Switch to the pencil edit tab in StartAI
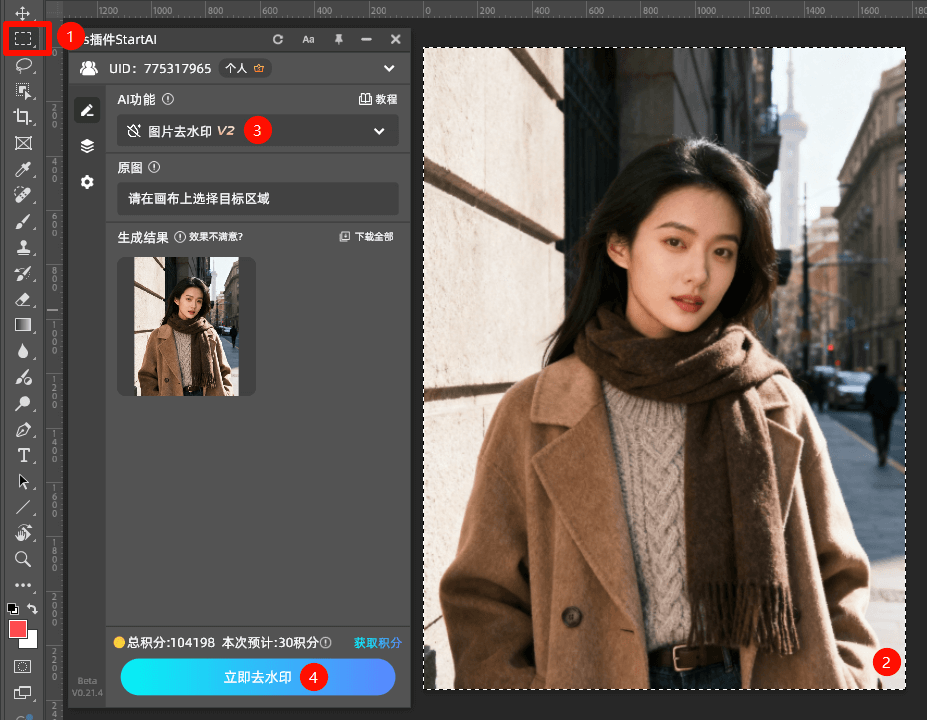The image size is (927, 720). (x=87, y=110)
